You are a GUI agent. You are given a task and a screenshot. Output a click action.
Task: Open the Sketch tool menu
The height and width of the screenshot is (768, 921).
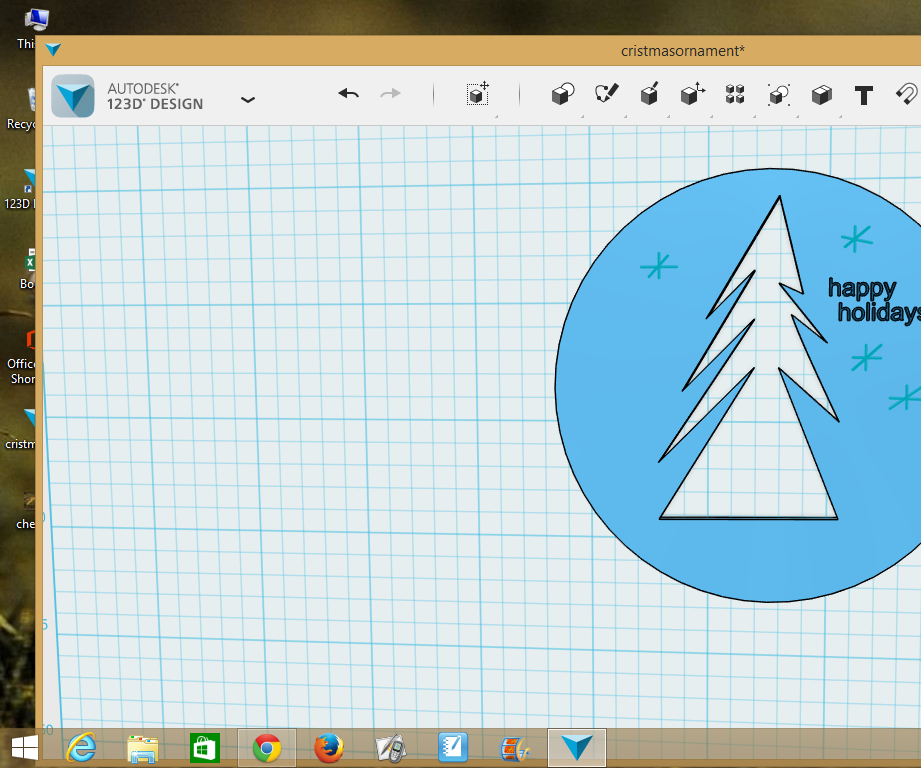click(606, 94)
